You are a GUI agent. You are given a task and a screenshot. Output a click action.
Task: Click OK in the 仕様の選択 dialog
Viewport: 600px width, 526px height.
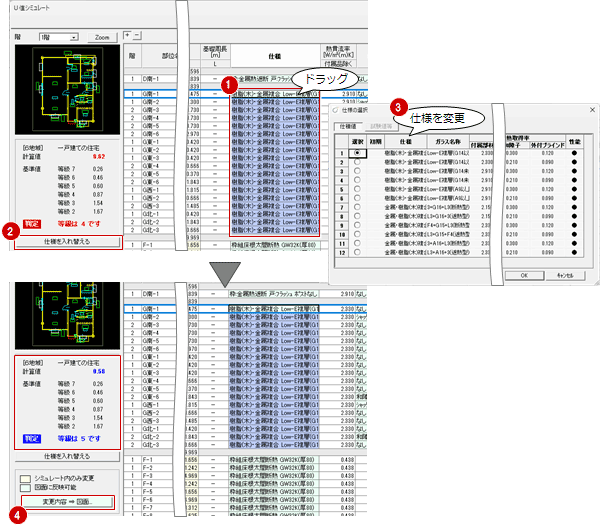coord(523,275)
